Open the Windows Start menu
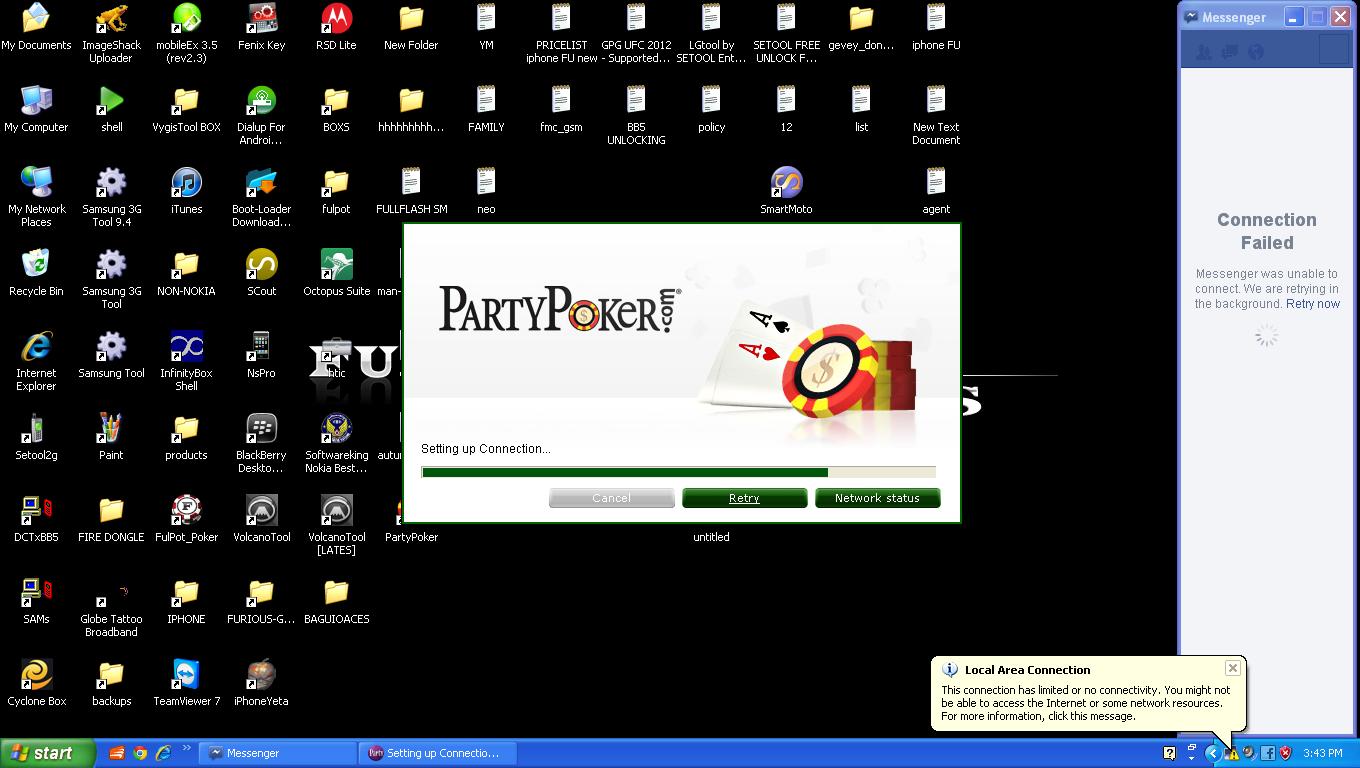This screenshot has width=1360, height=768. click(47, 753)
